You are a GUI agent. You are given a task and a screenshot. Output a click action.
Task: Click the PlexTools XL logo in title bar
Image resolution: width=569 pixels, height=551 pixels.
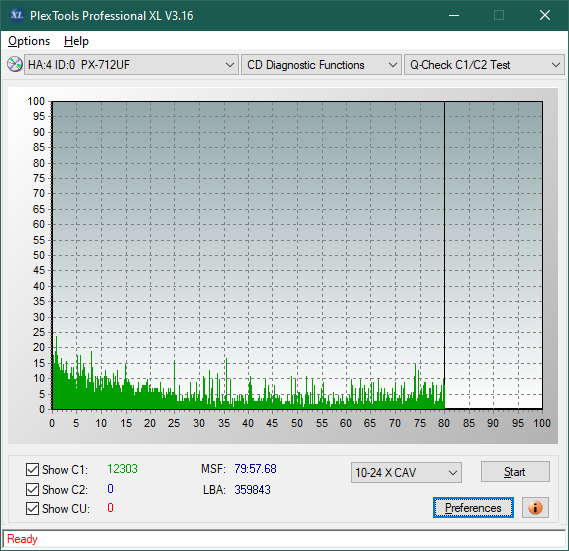(17, 15)
